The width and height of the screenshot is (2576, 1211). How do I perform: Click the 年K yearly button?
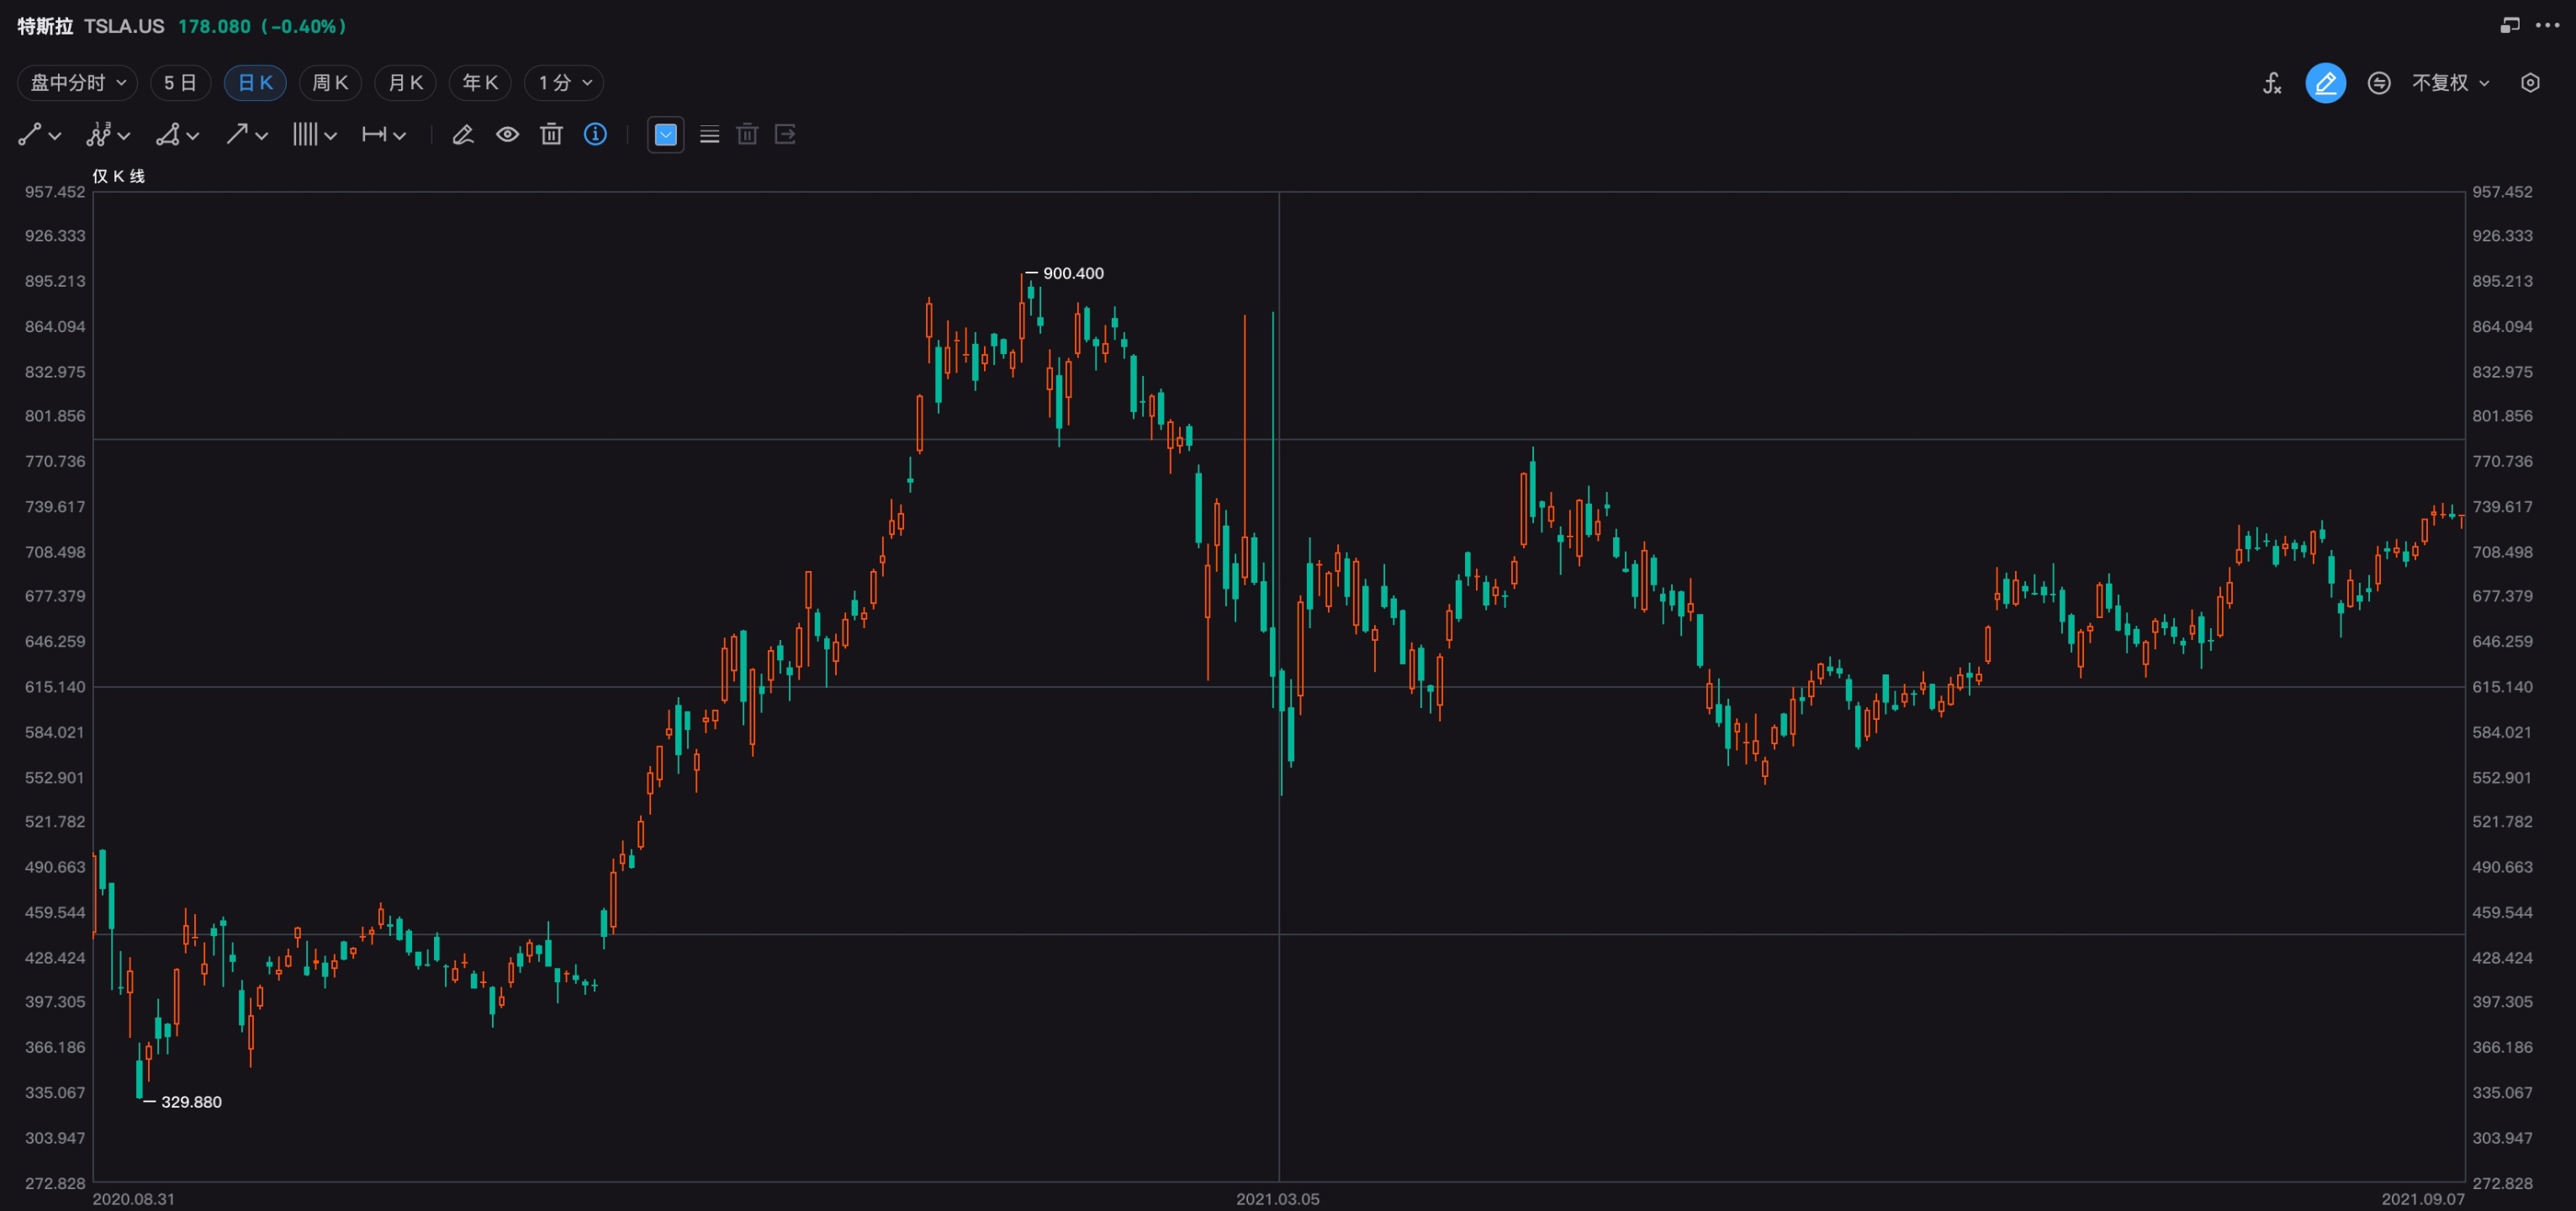pos(480,83)
